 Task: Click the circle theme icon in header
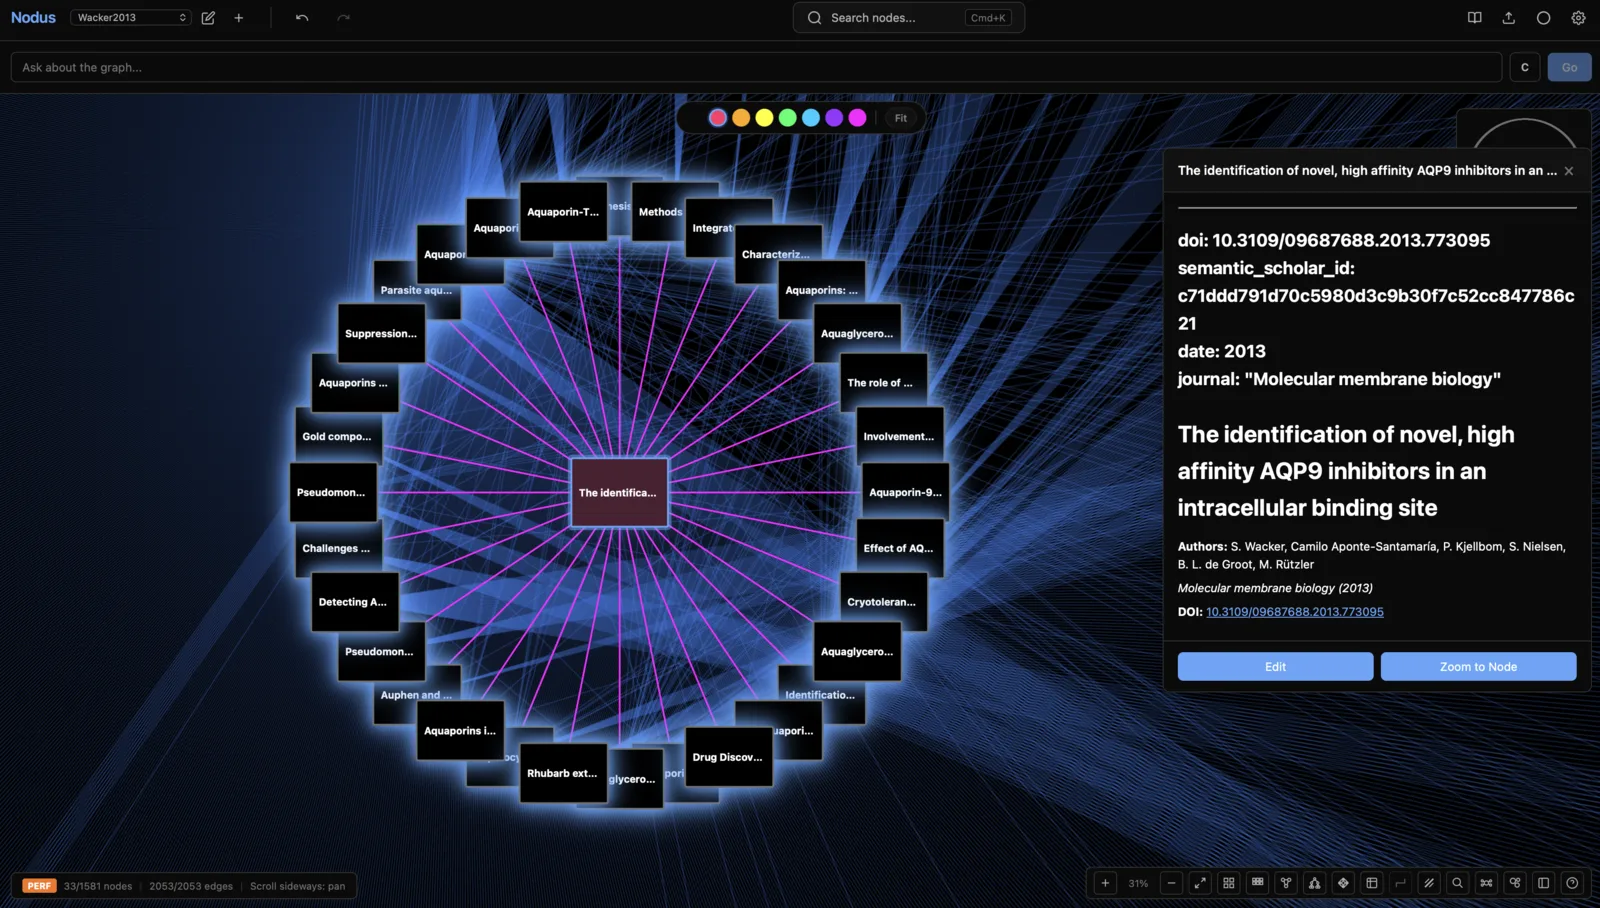[1543, 17]
